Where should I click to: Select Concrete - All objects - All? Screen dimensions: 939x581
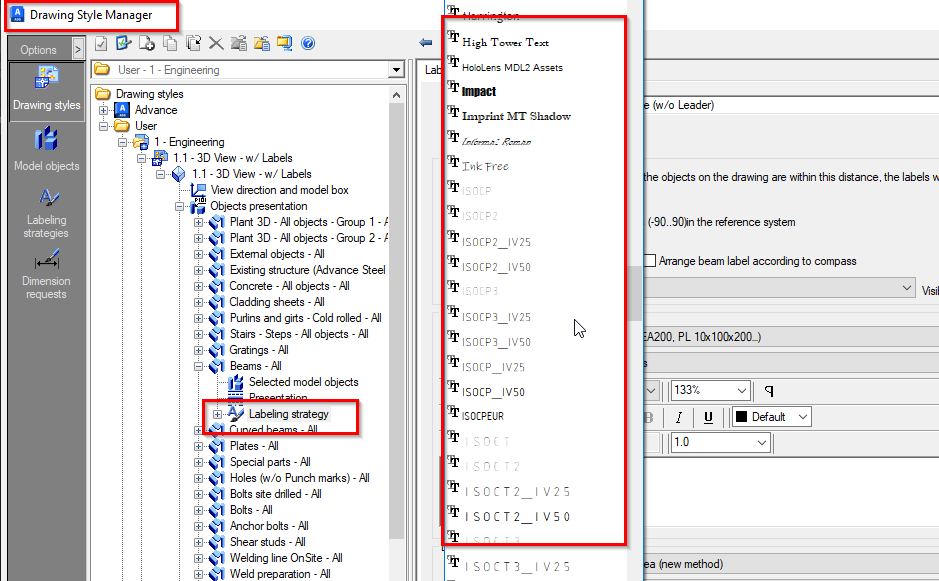click(x=289, y=286)
